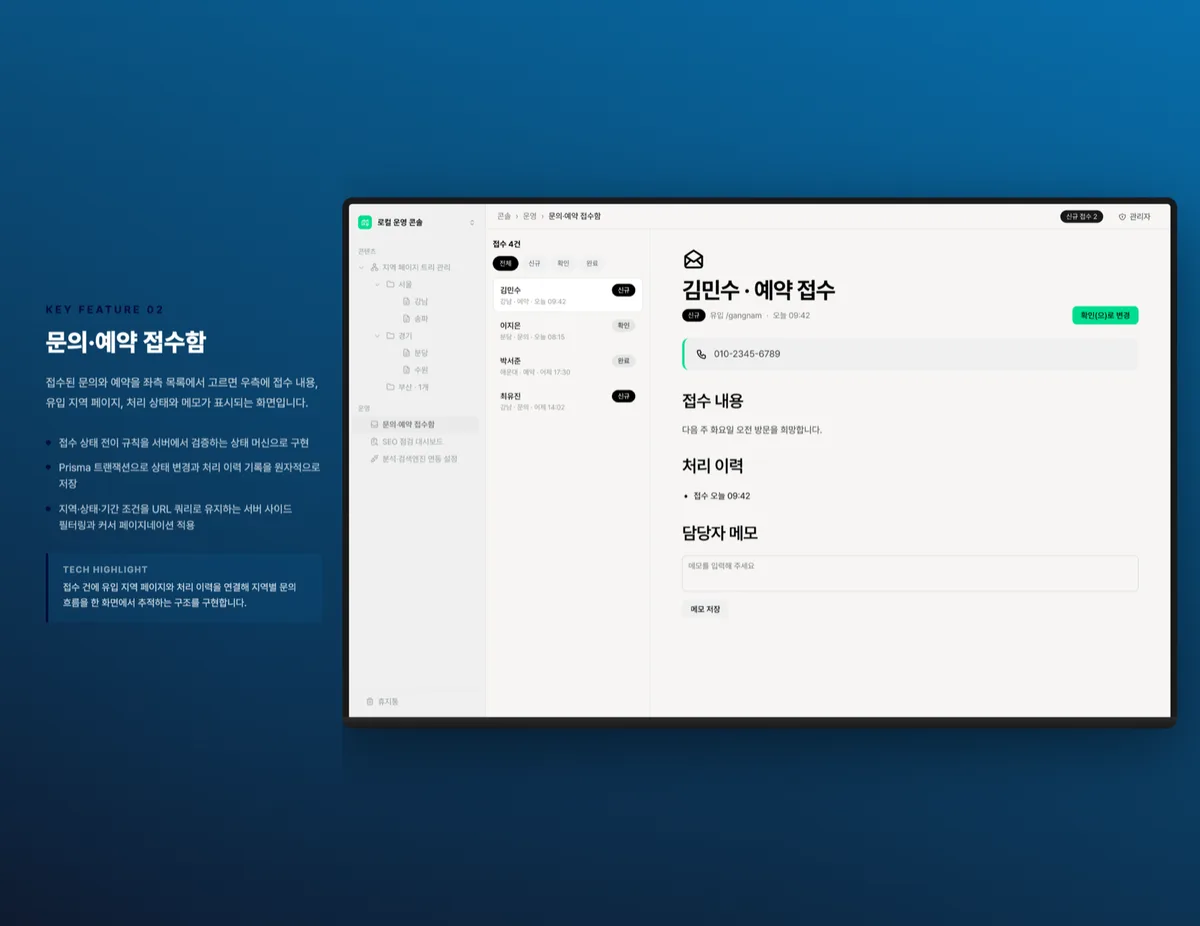Select 송파 page in the tree

tap(421, 318)
